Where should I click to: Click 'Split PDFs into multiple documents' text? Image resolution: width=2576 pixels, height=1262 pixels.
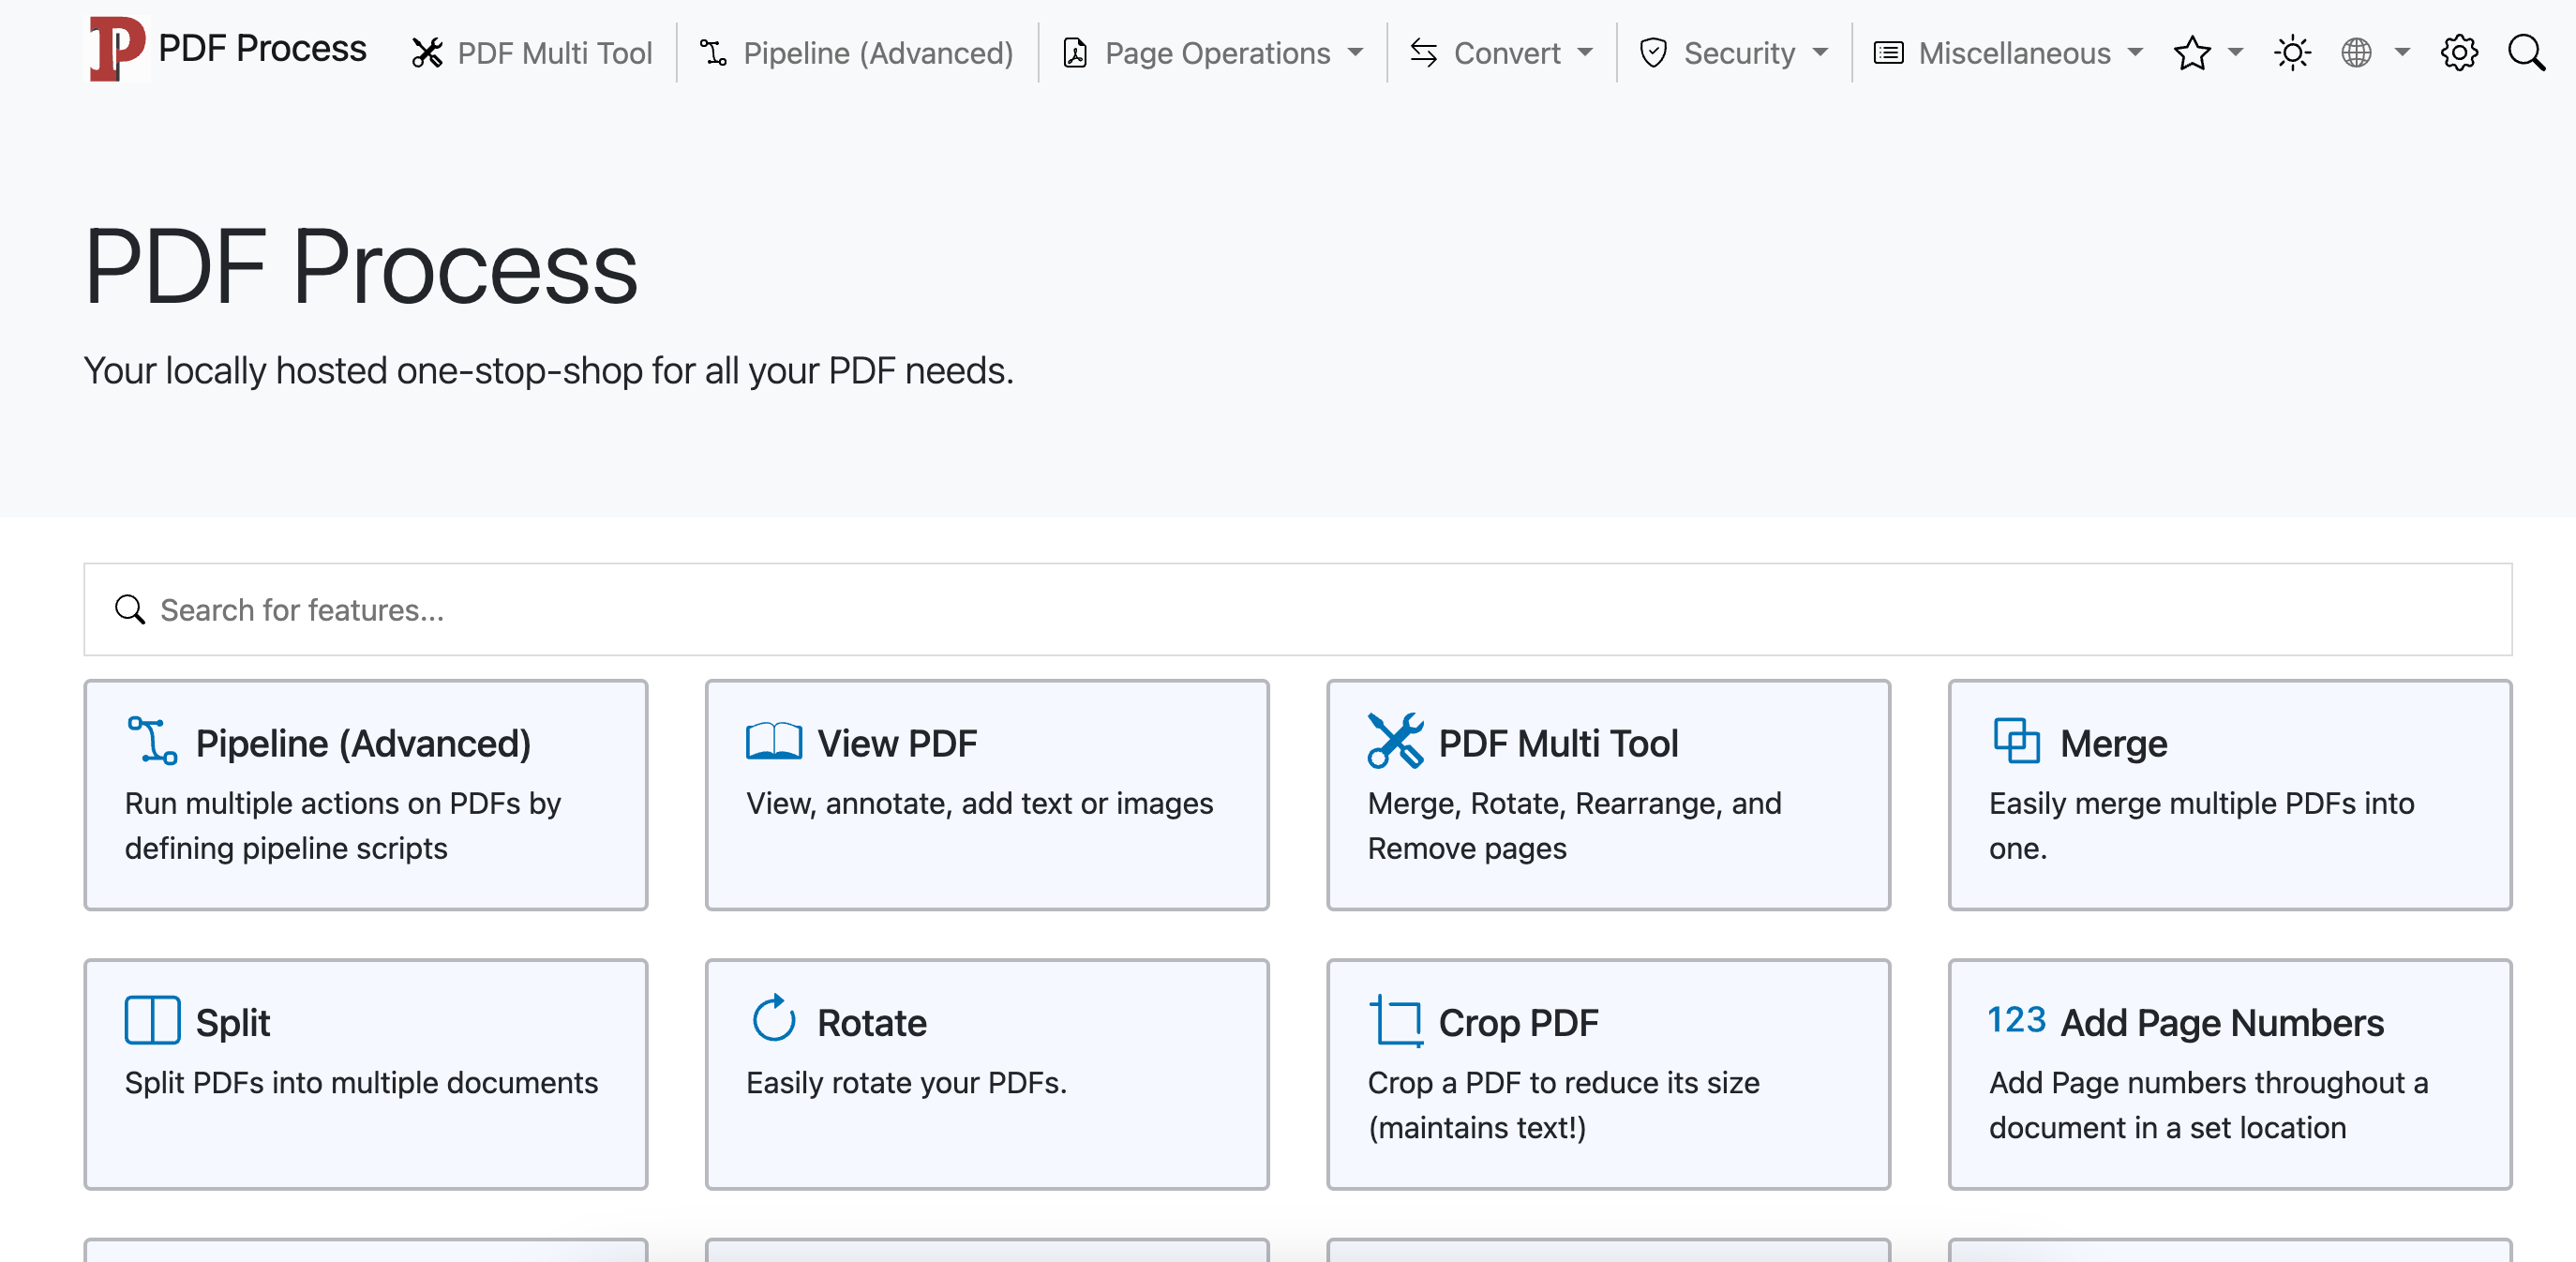coord(361,1082)
